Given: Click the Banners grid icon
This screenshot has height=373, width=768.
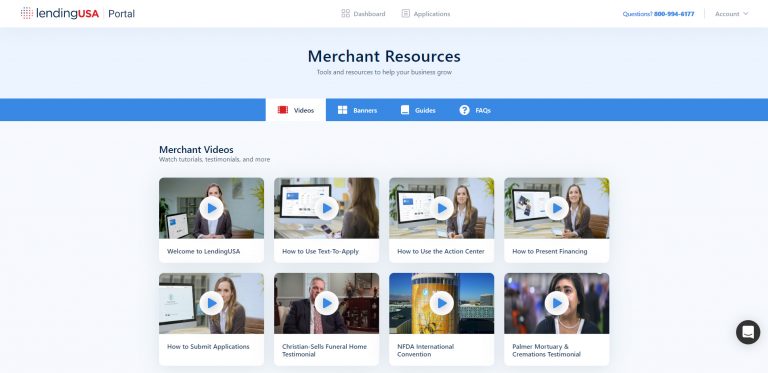Looking at the screenshot, I should tap(342, 110).
